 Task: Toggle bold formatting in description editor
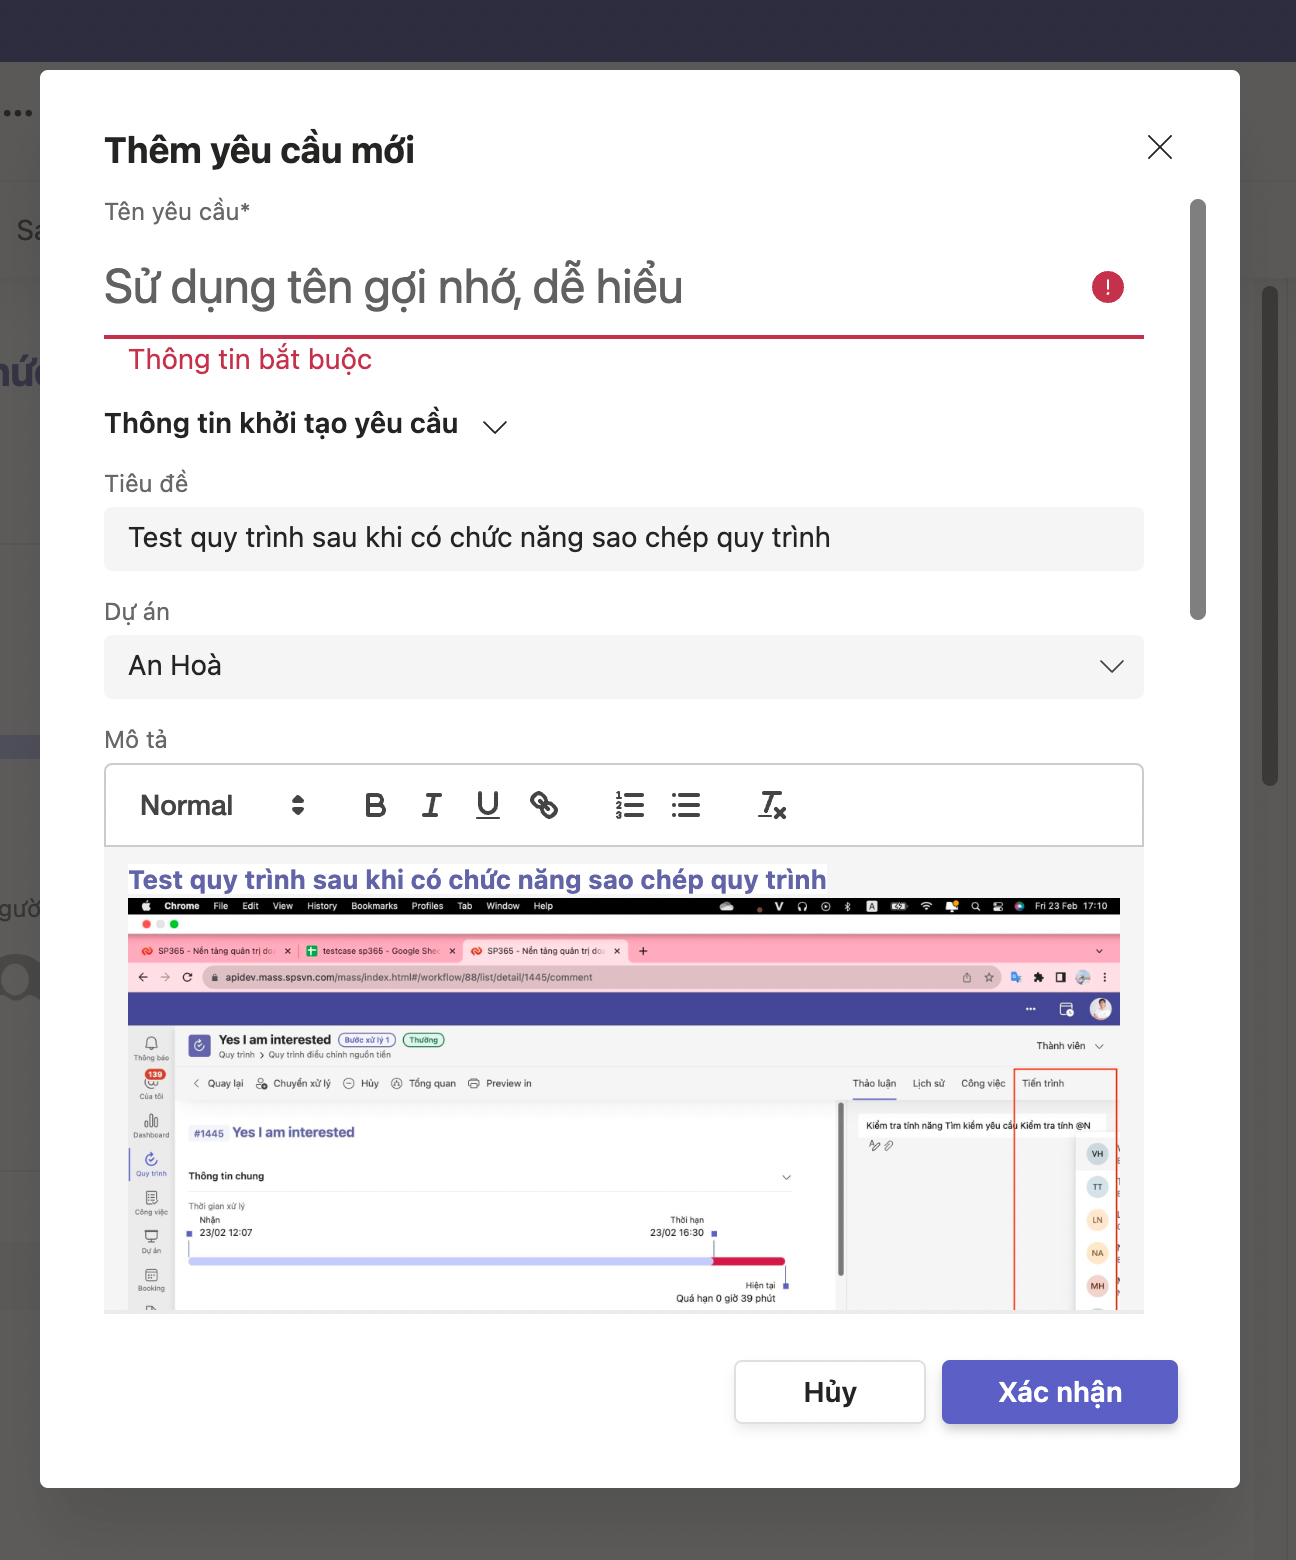375,805
